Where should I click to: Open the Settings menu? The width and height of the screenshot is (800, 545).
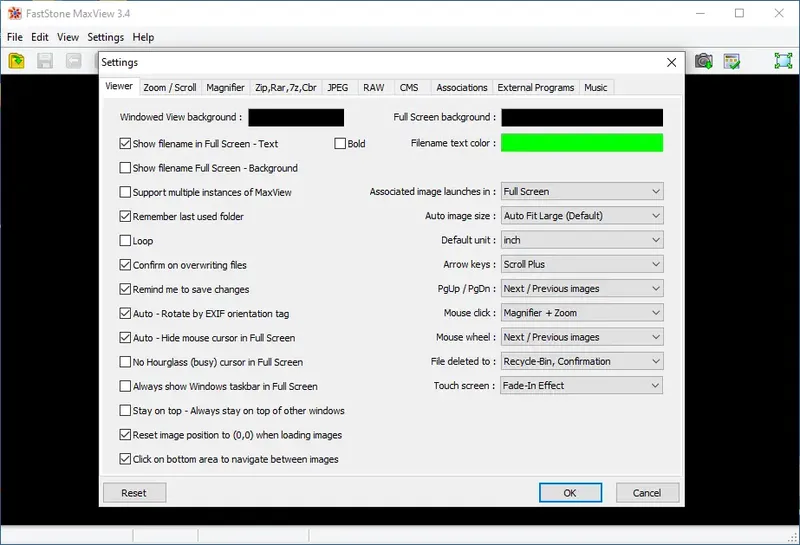(106, 37)
